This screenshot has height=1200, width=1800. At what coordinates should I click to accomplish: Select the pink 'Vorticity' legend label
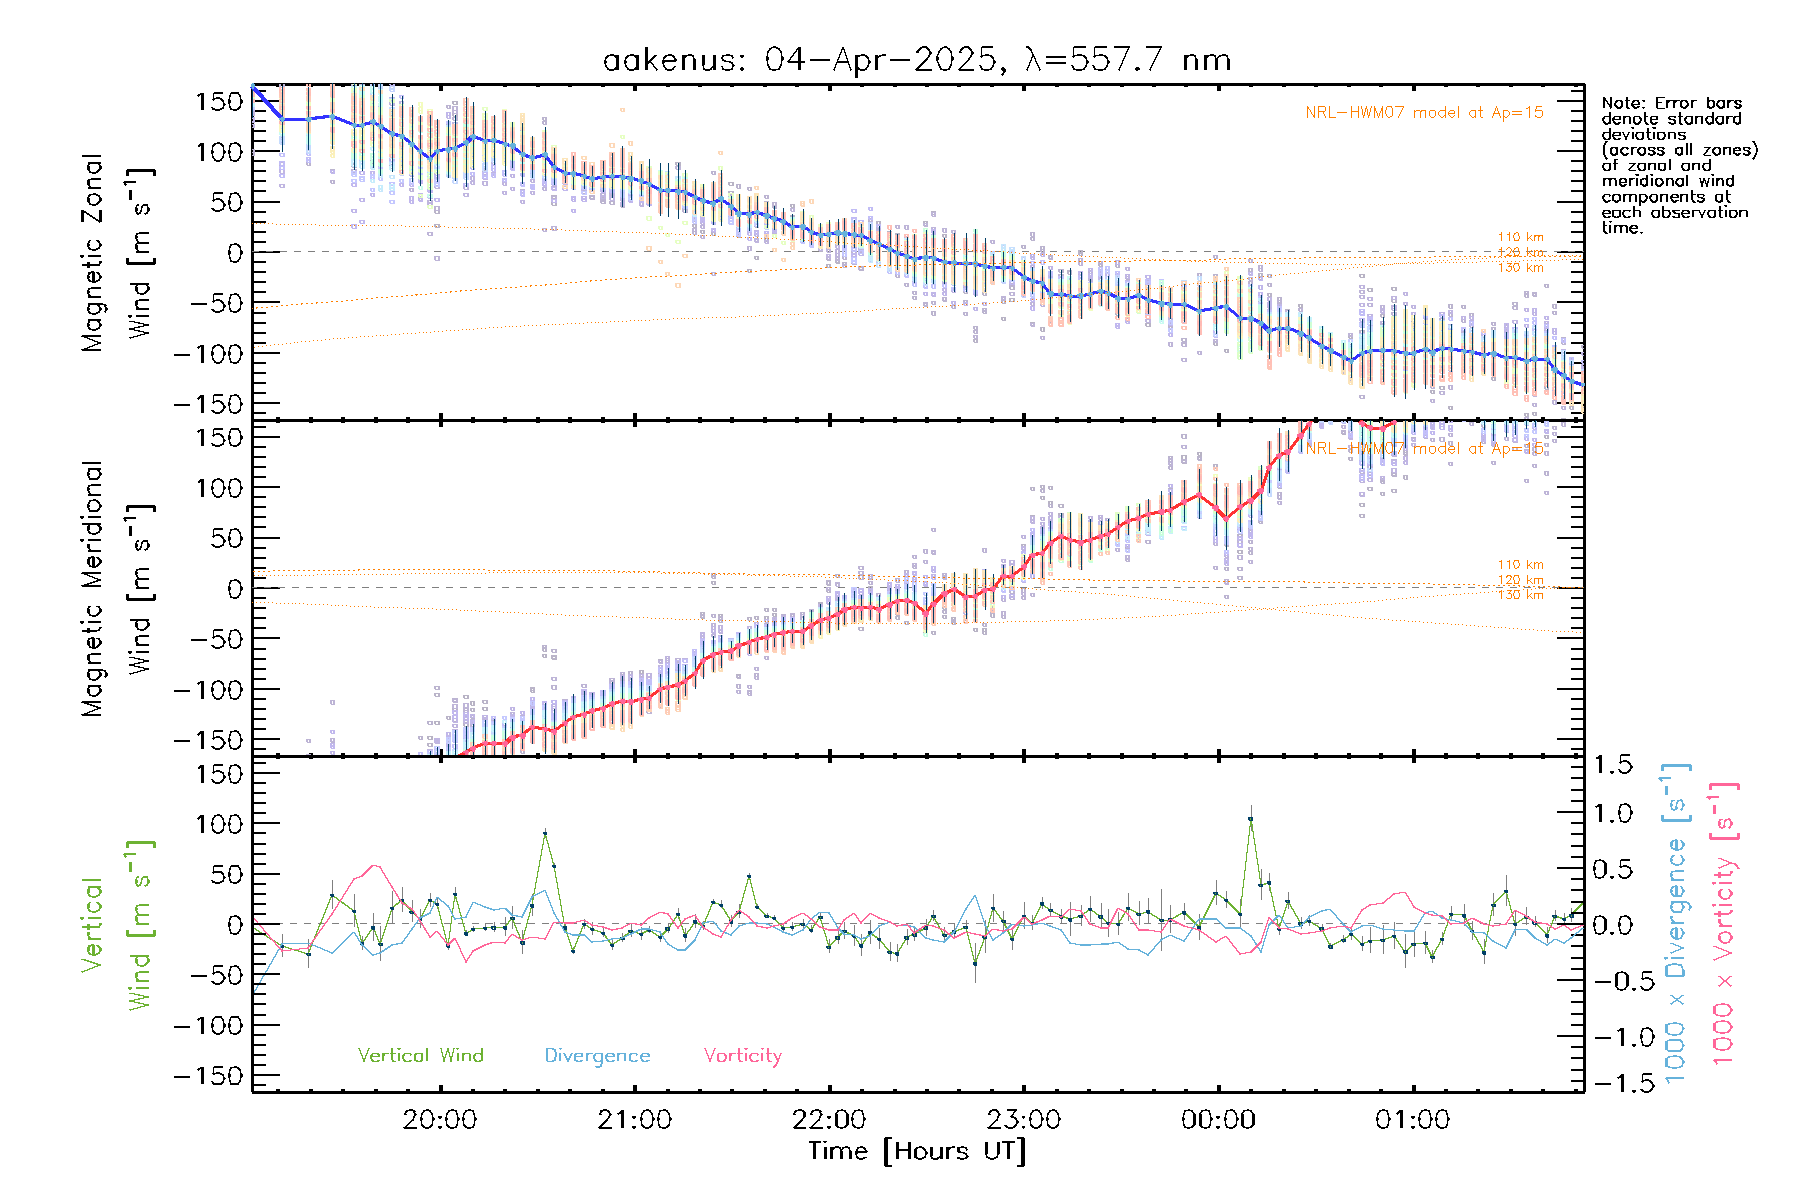point(742,1055)
